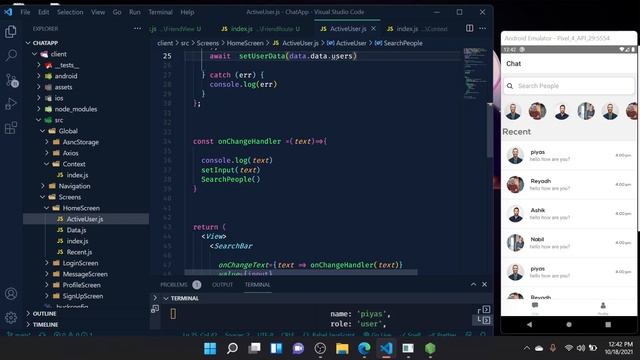
Task: Open the Selection menu
Action: (x=70, y=12)
